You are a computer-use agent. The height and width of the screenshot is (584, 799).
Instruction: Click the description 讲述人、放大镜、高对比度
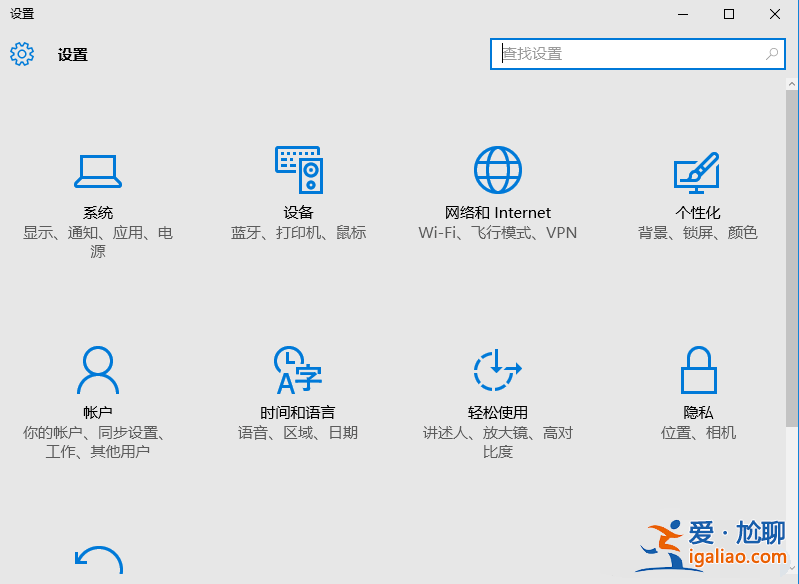pyautogui.click(x=498, y=442)
